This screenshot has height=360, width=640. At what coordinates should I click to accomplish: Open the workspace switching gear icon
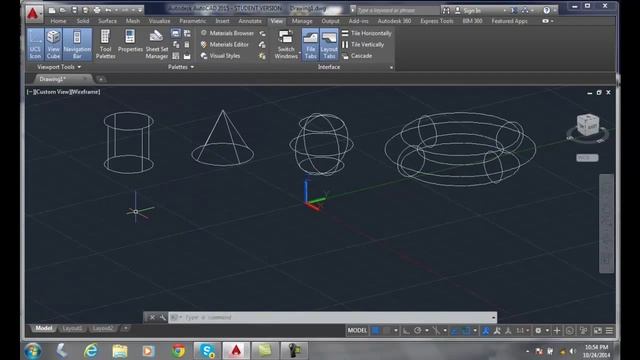pos(538,331)
